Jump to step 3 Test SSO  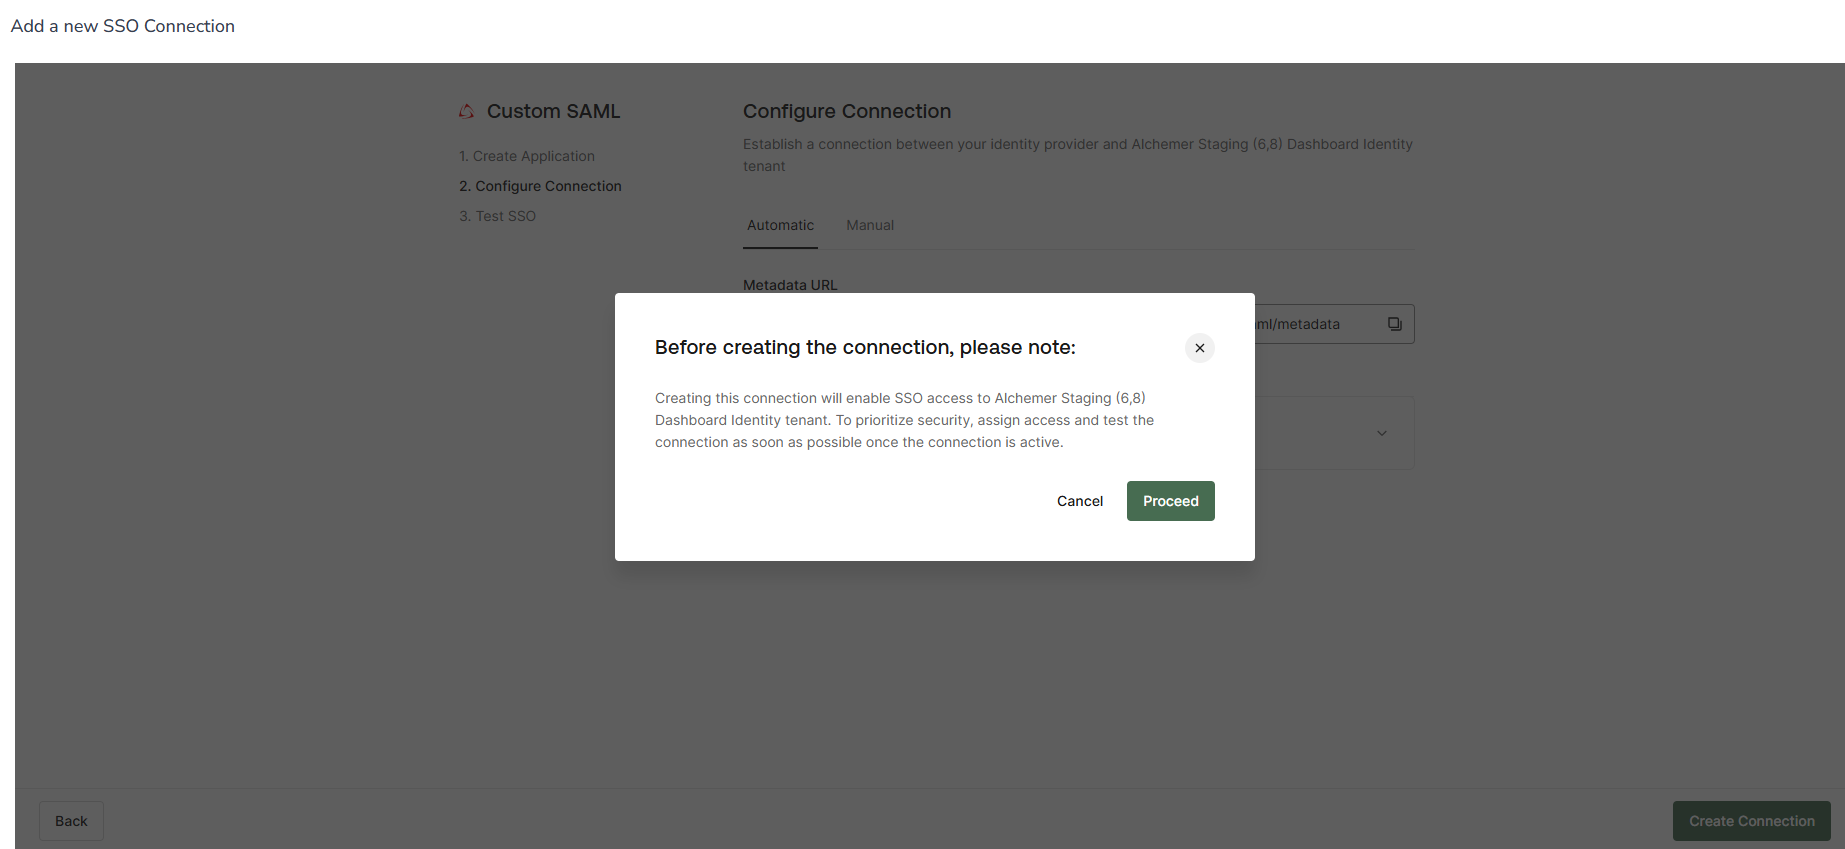pyautogui.click(x=497, y=216)
